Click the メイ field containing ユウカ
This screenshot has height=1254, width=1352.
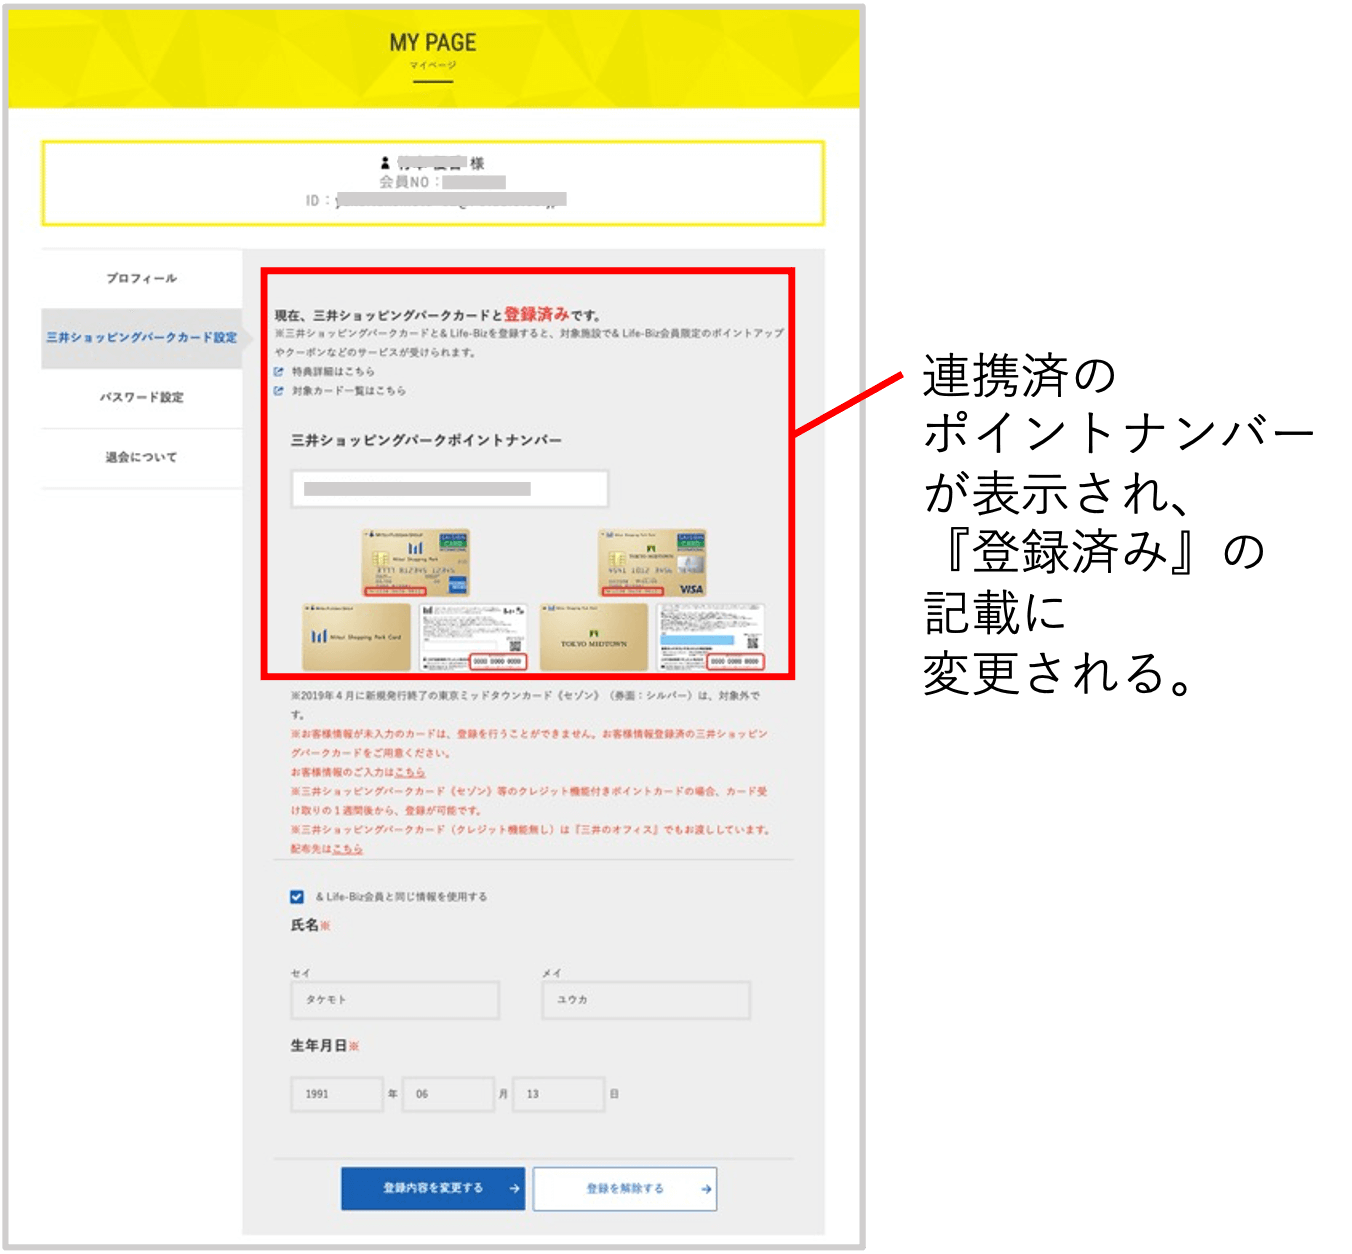(x=646, y=1000)
